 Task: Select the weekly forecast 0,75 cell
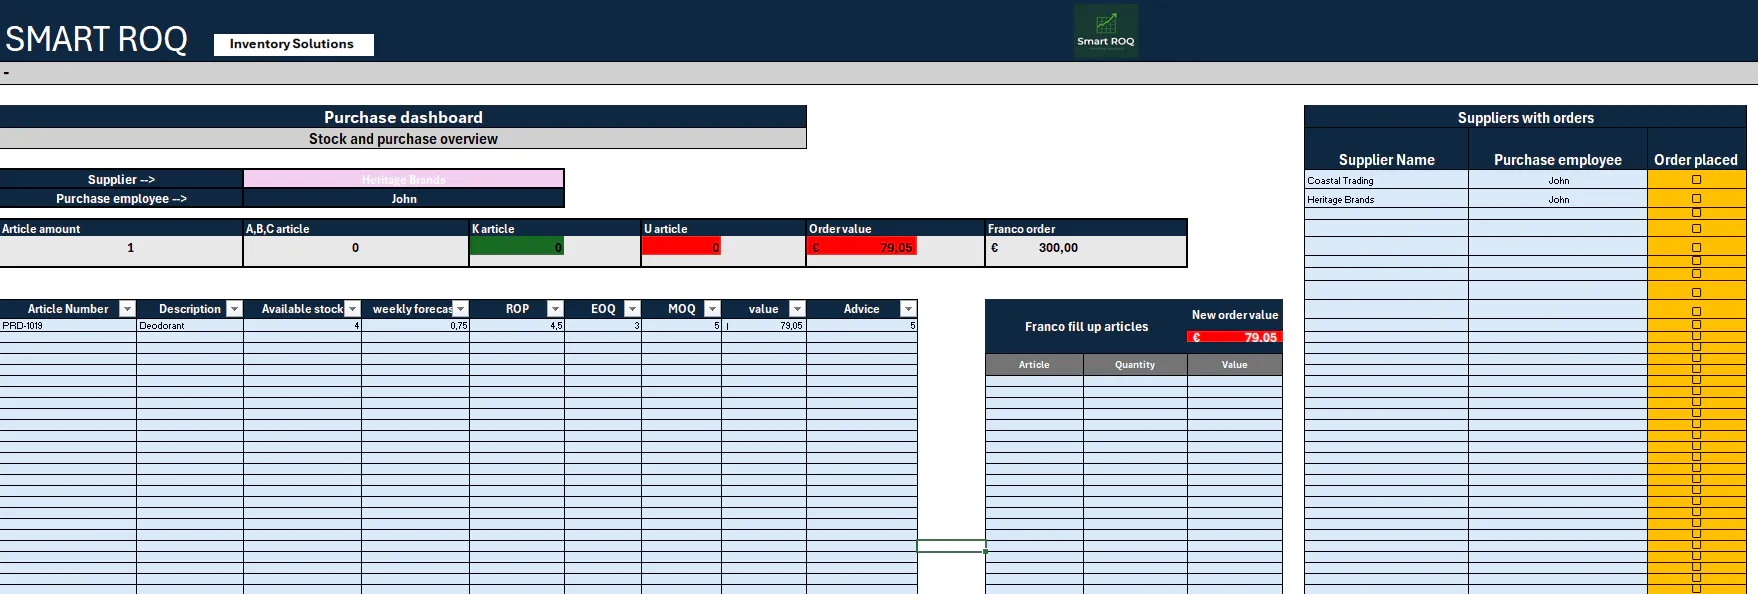[416, 326]
